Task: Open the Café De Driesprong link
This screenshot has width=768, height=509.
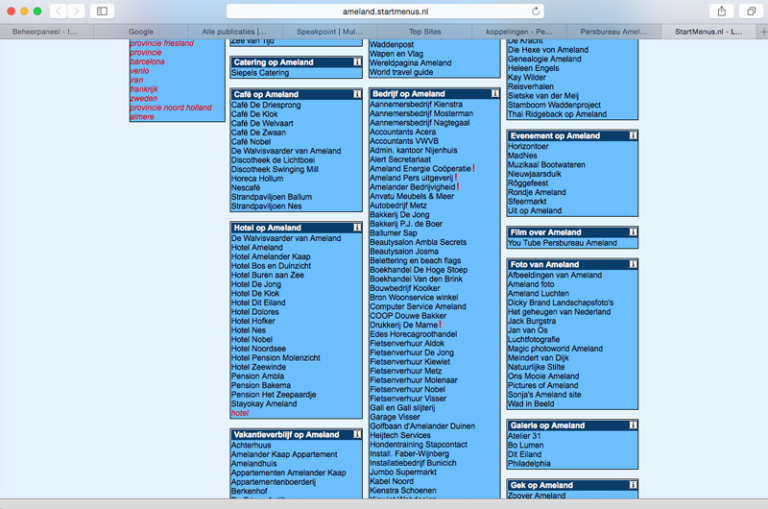Action: click(x=266, y=105)
